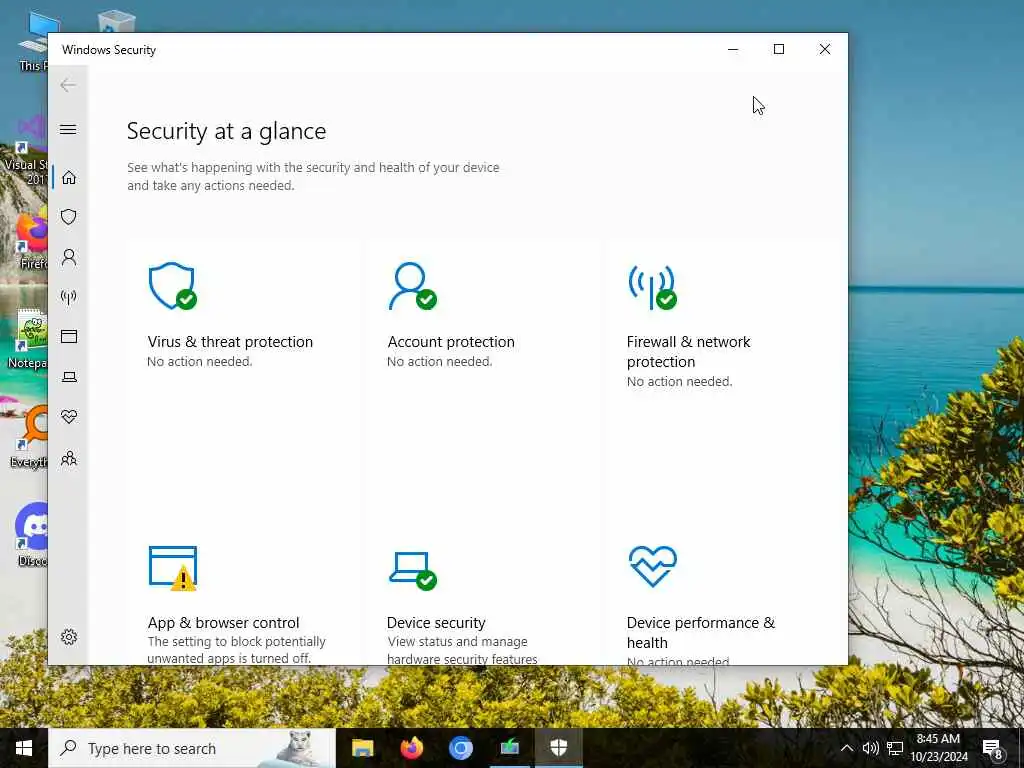Maximize the Windows Security window
The width and height of the screenshot is (1024, 768).
pyautogui.click(x=779, y=50)
